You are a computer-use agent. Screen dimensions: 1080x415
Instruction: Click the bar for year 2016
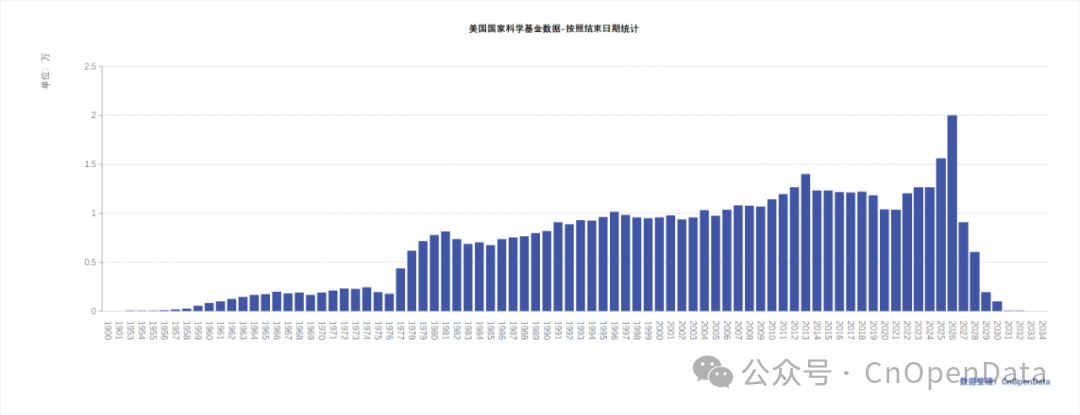point(840,252)
